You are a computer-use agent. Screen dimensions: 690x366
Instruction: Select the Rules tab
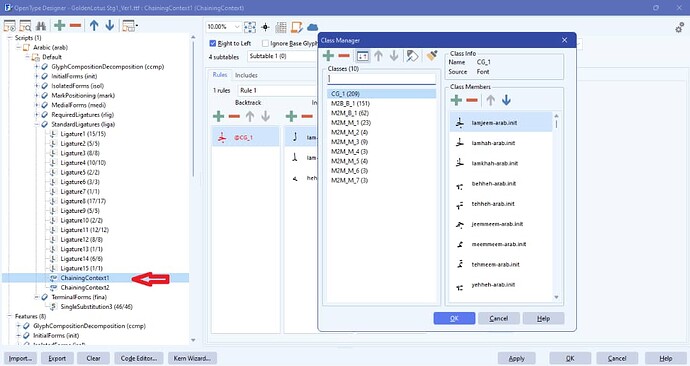point(220,75)
